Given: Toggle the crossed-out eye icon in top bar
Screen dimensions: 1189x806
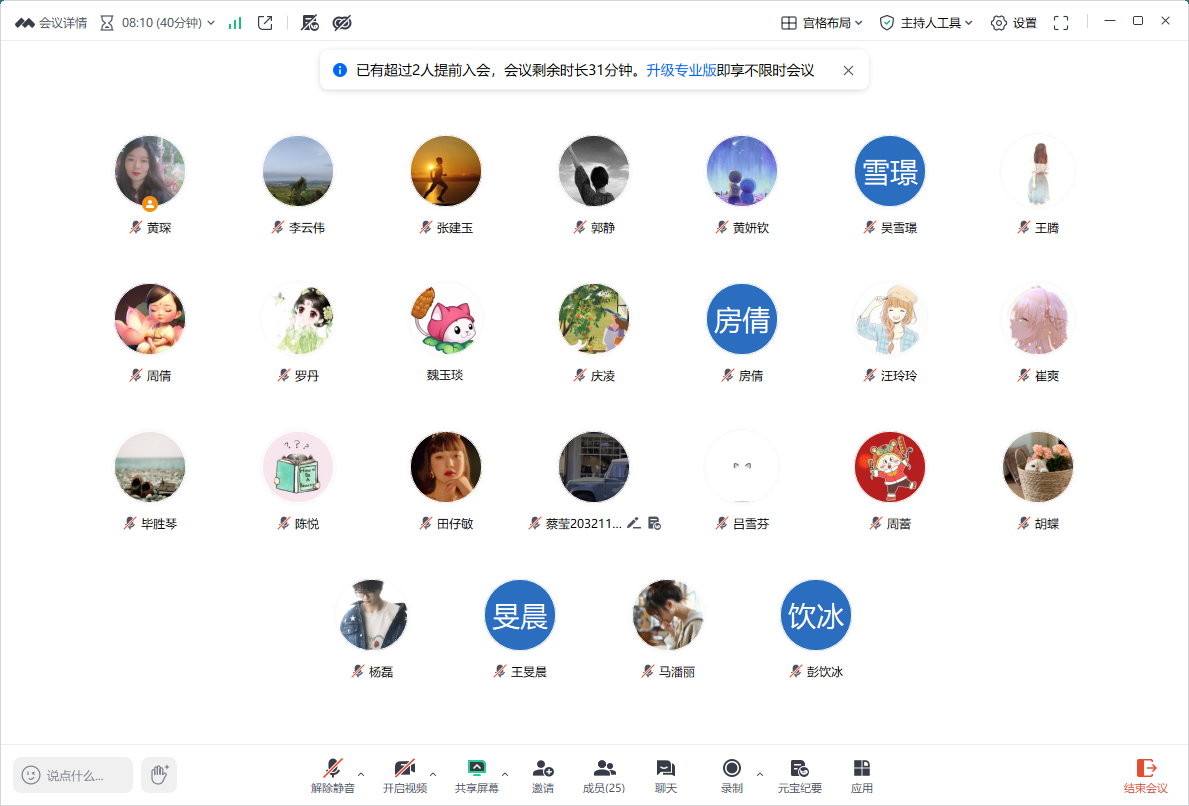Looking at the screenshot, I should click(x=342, y=23).
